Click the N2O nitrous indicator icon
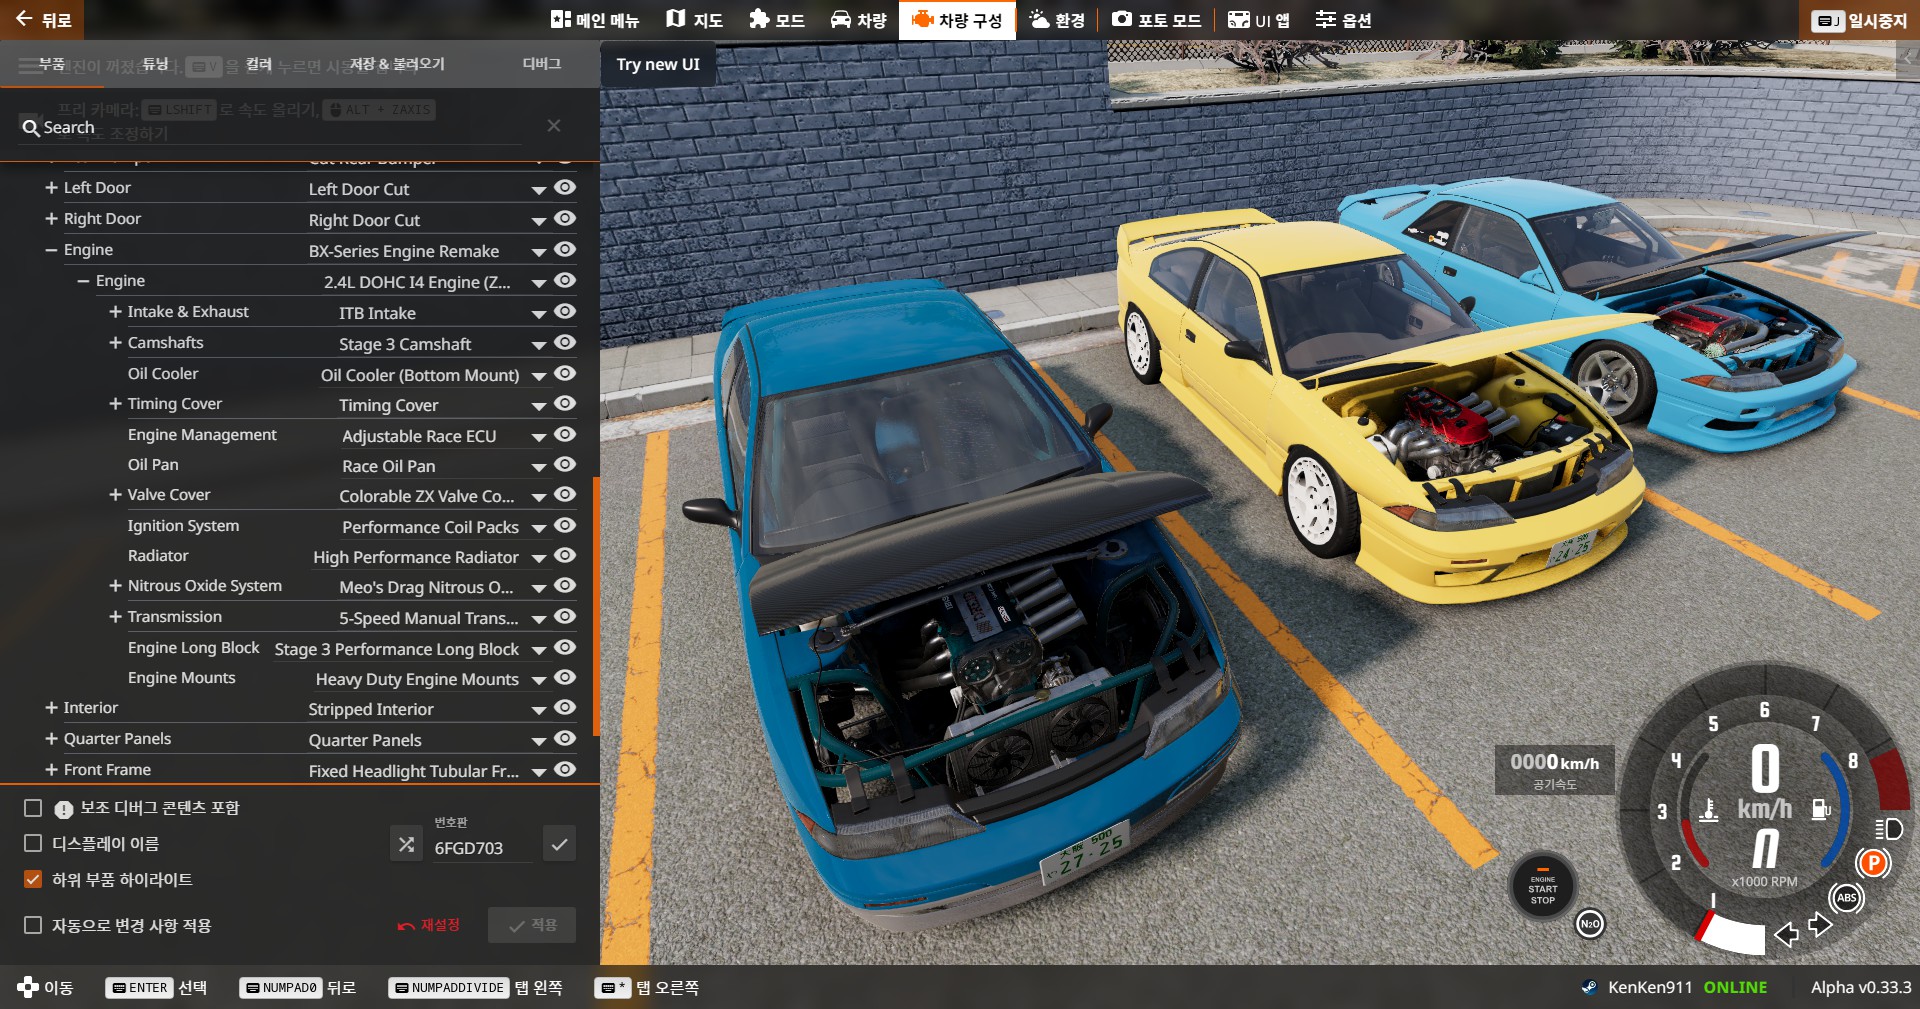 point(1590,924)
